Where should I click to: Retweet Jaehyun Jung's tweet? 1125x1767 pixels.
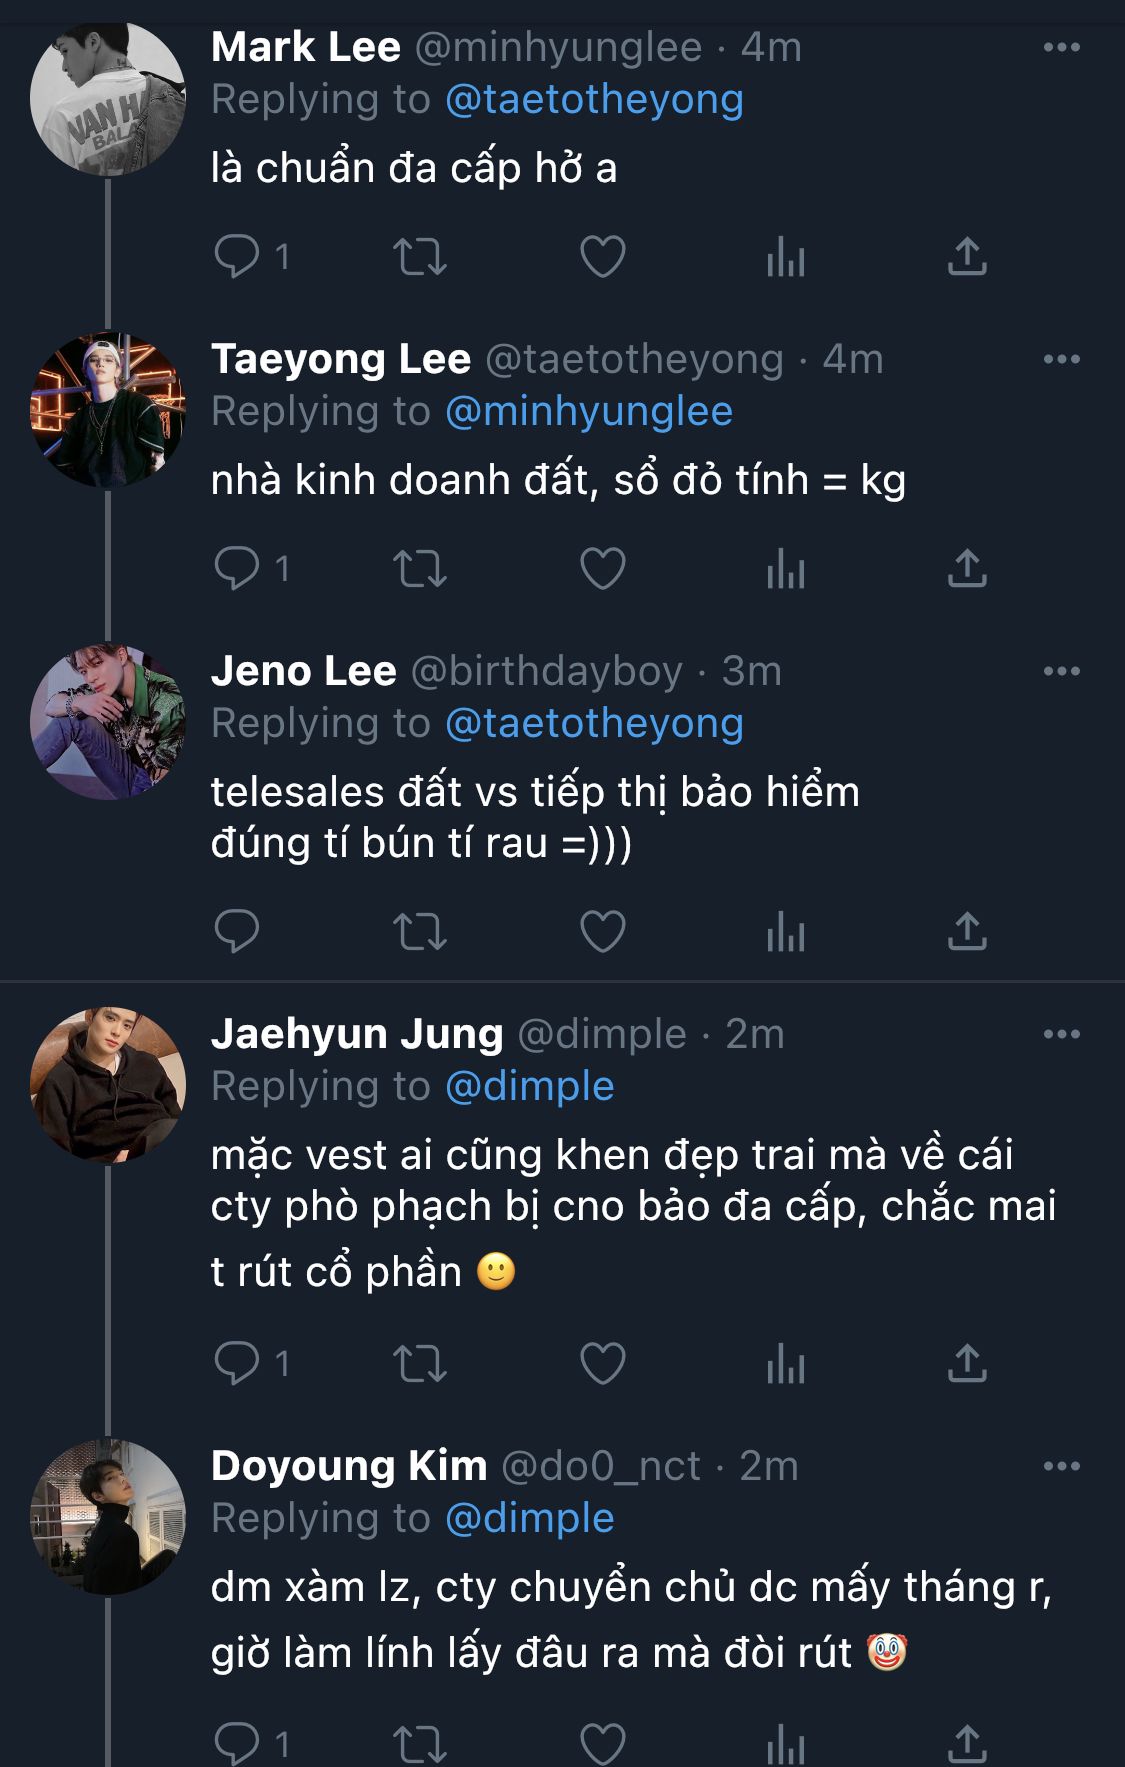420,1363
